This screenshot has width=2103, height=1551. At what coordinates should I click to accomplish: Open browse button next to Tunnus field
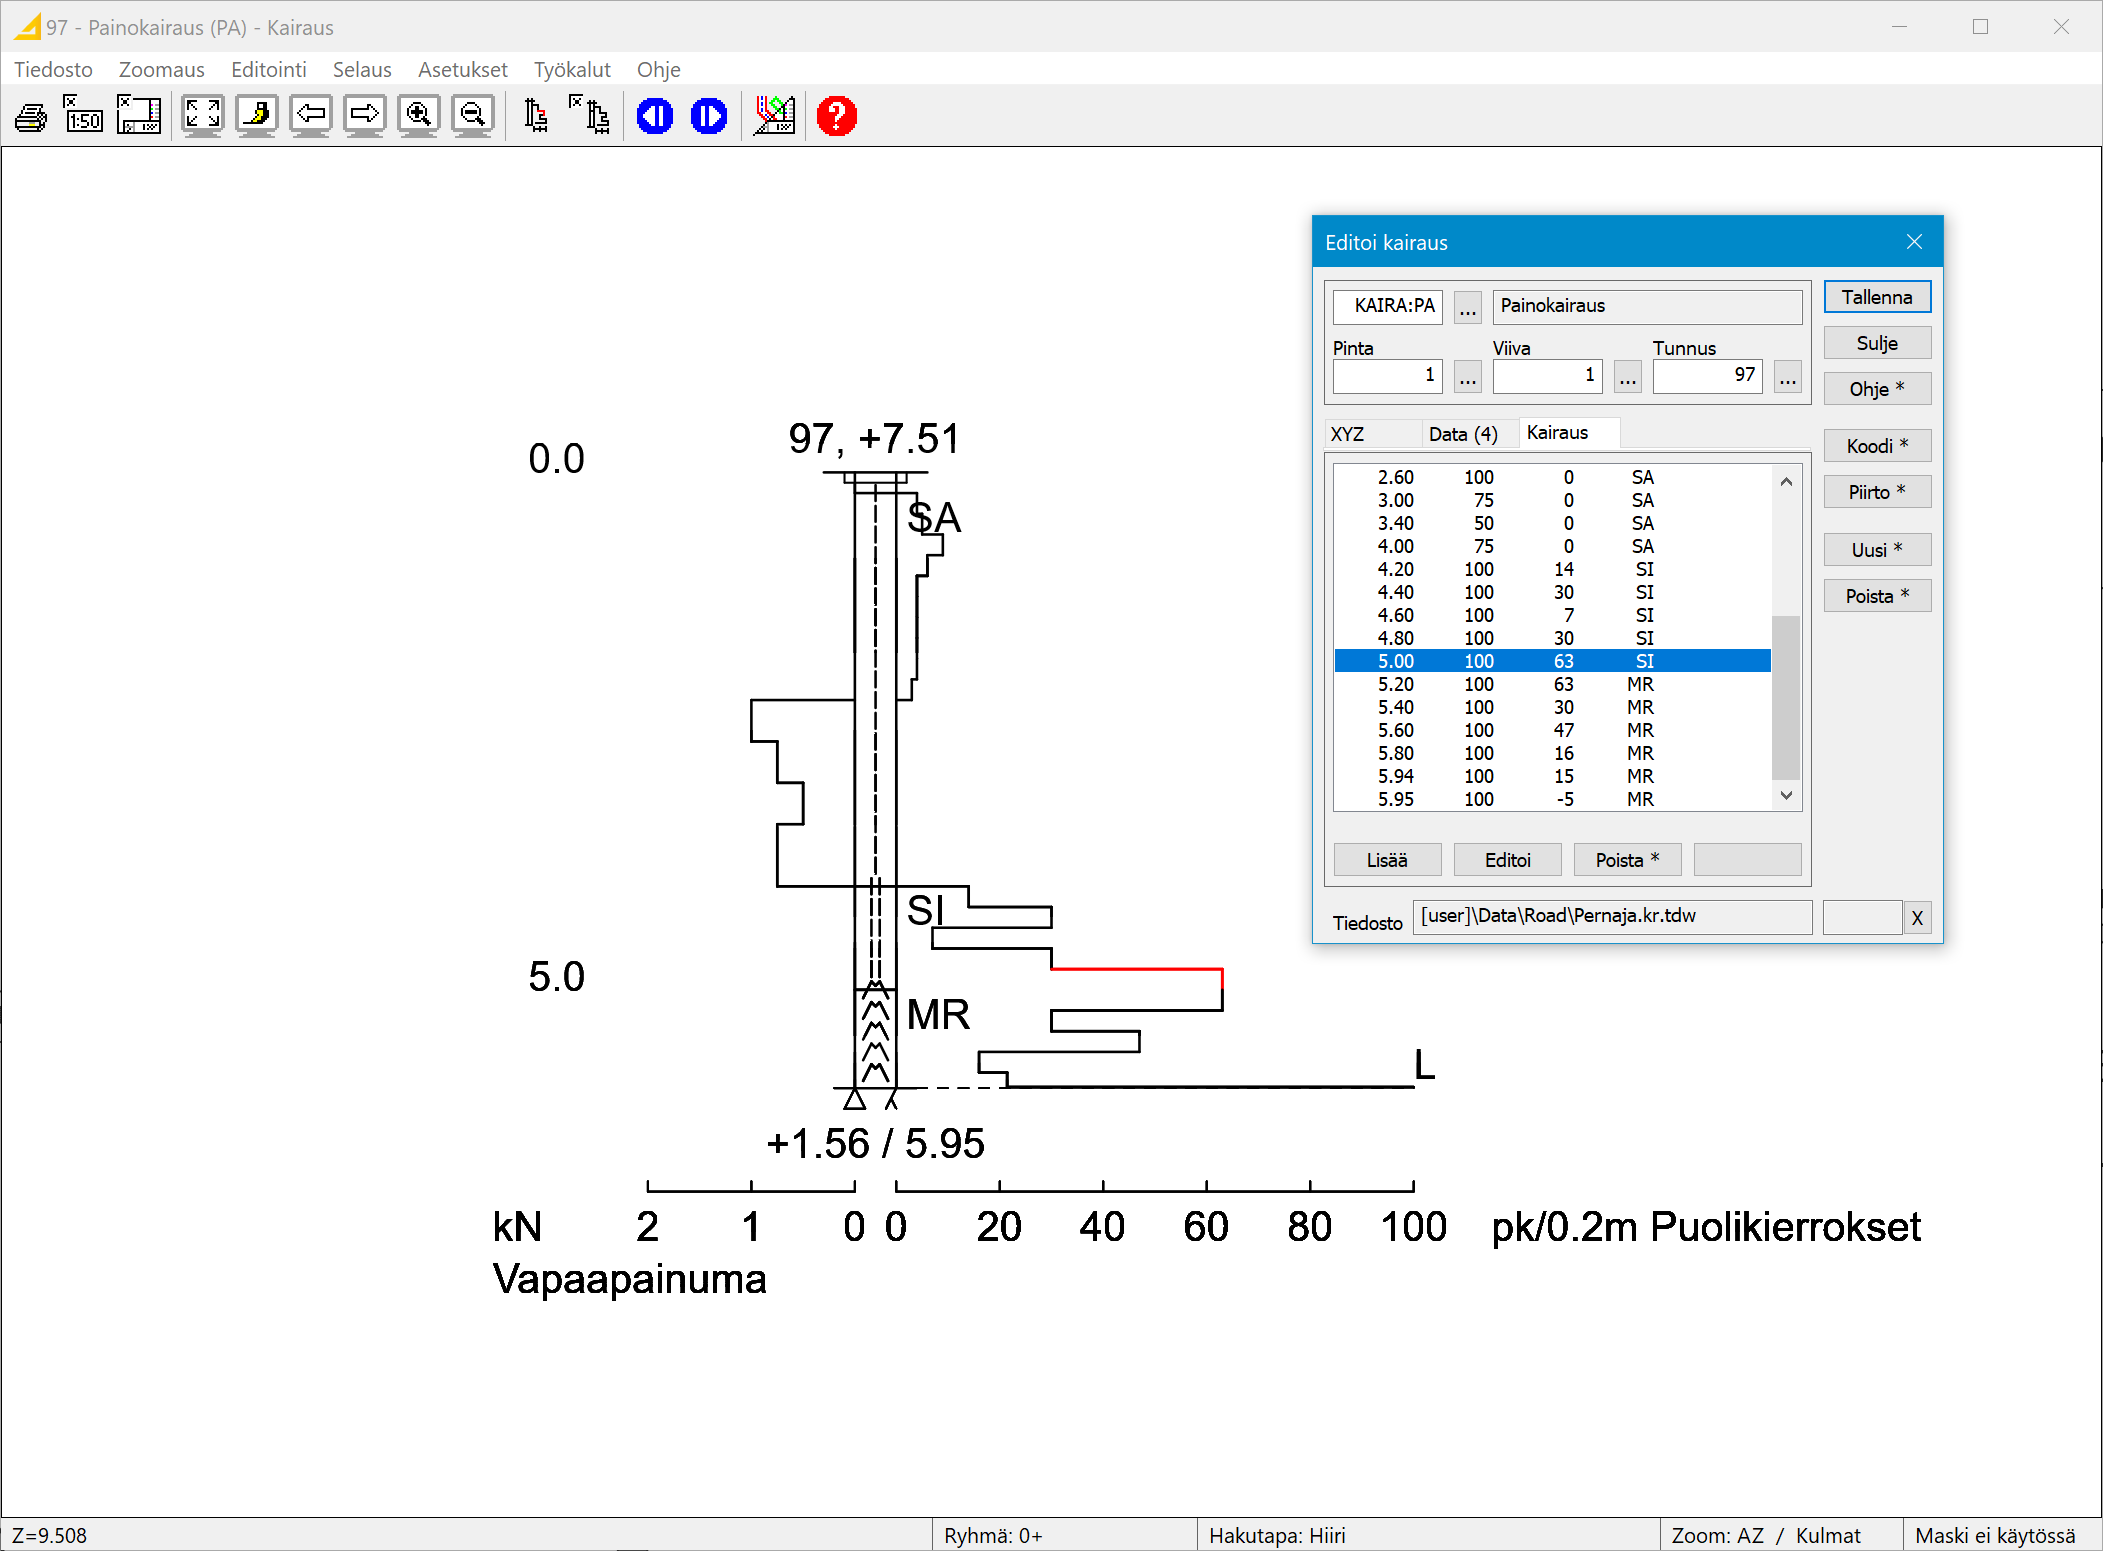[1787, 377]
